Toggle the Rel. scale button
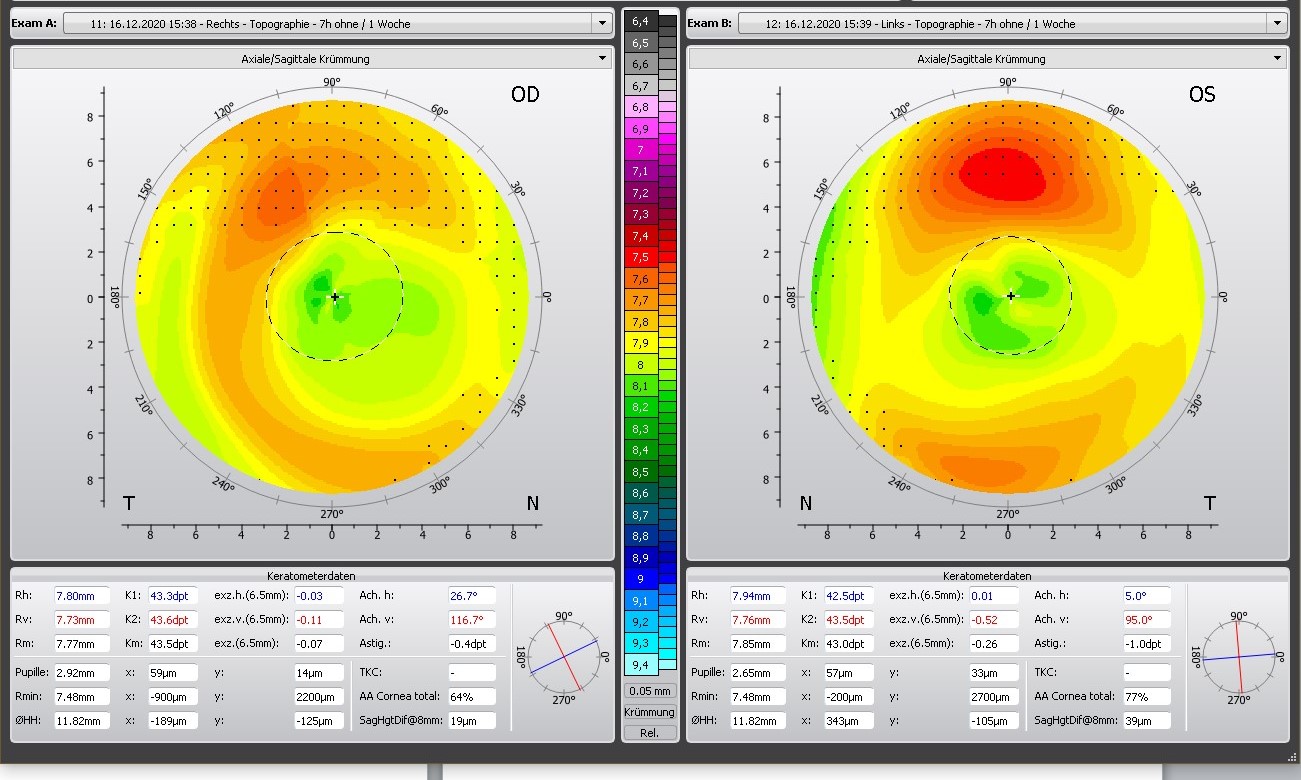The width and height of the screenshot is (1301, 780). 649,733
